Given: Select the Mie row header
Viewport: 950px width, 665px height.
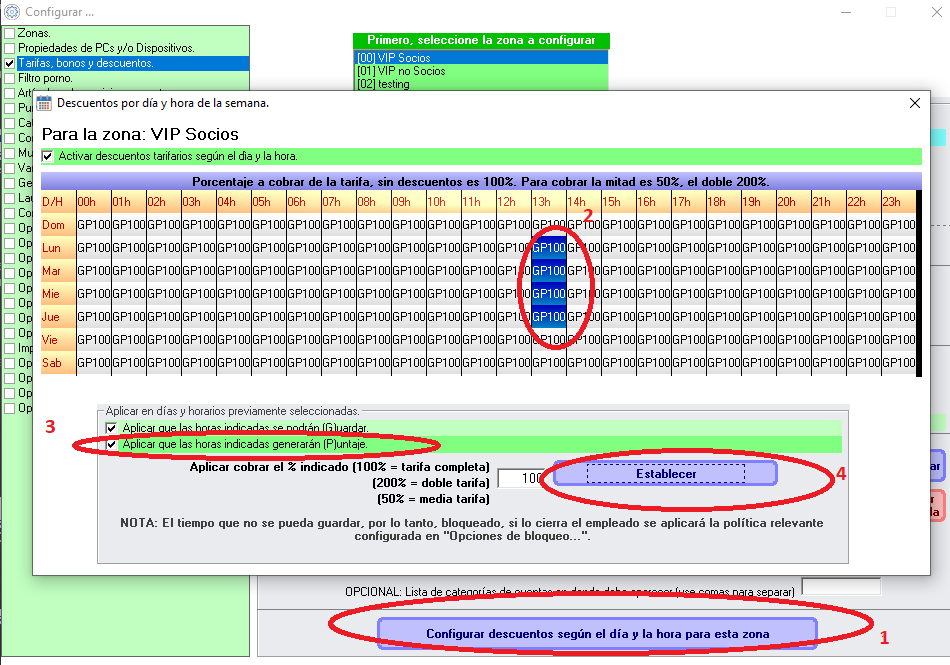Looking at the screenshot, I should (59, 294).
